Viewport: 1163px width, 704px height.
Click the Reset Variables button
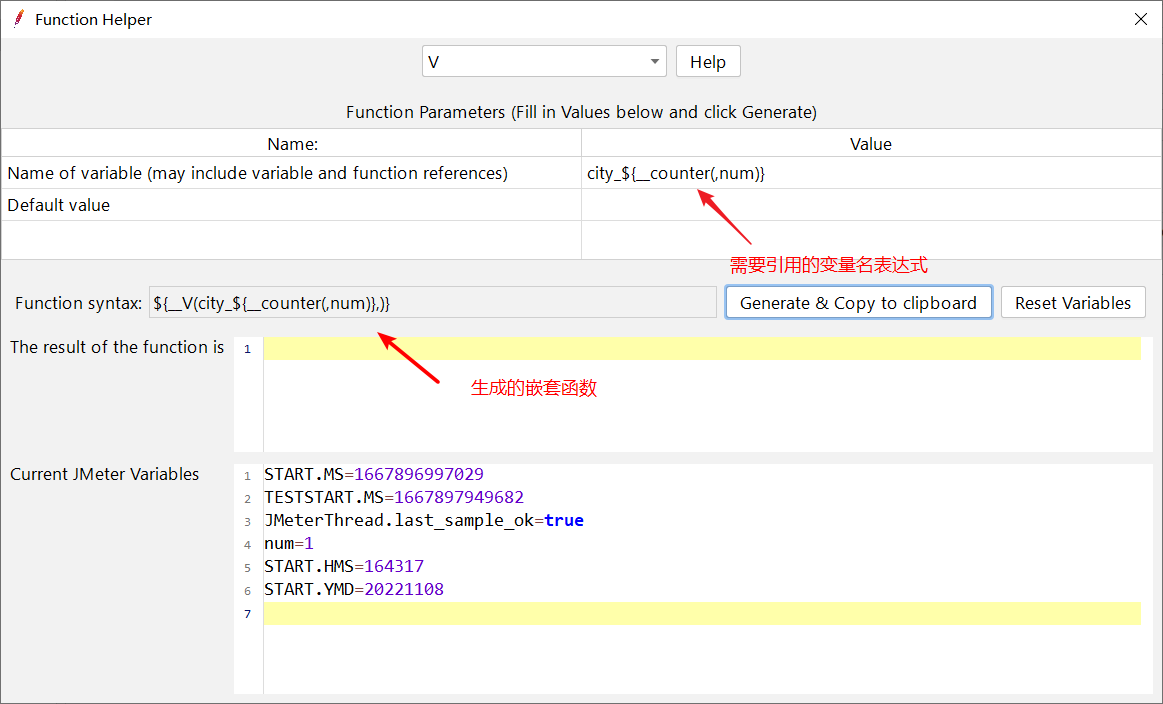(x=1072, y=303)
